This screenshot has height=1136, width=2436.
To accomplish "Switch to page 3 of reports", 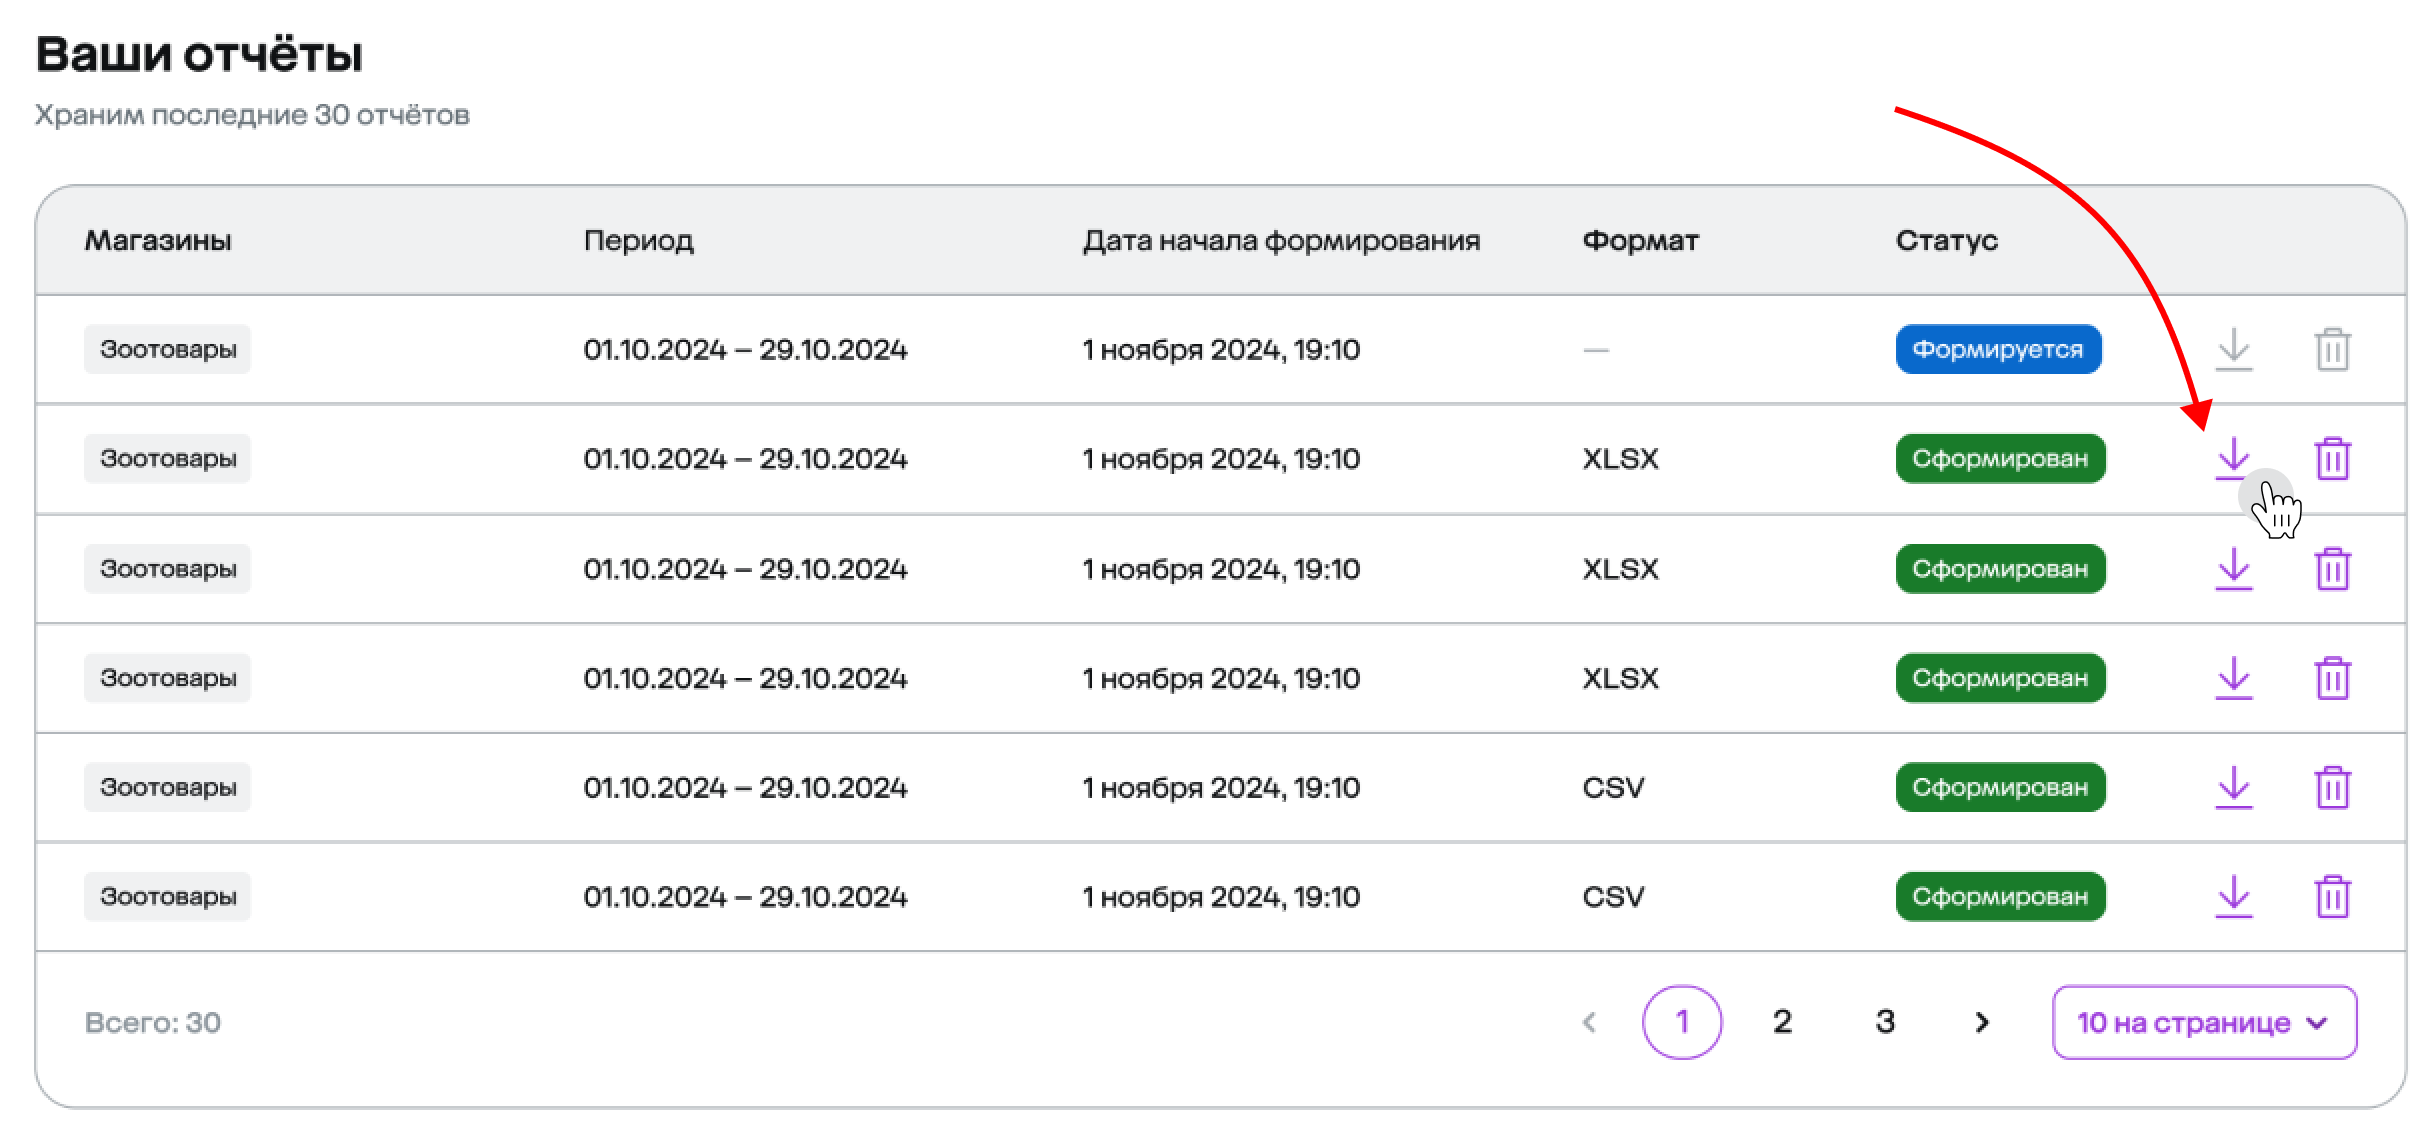I will (x=1885, y=1022).
